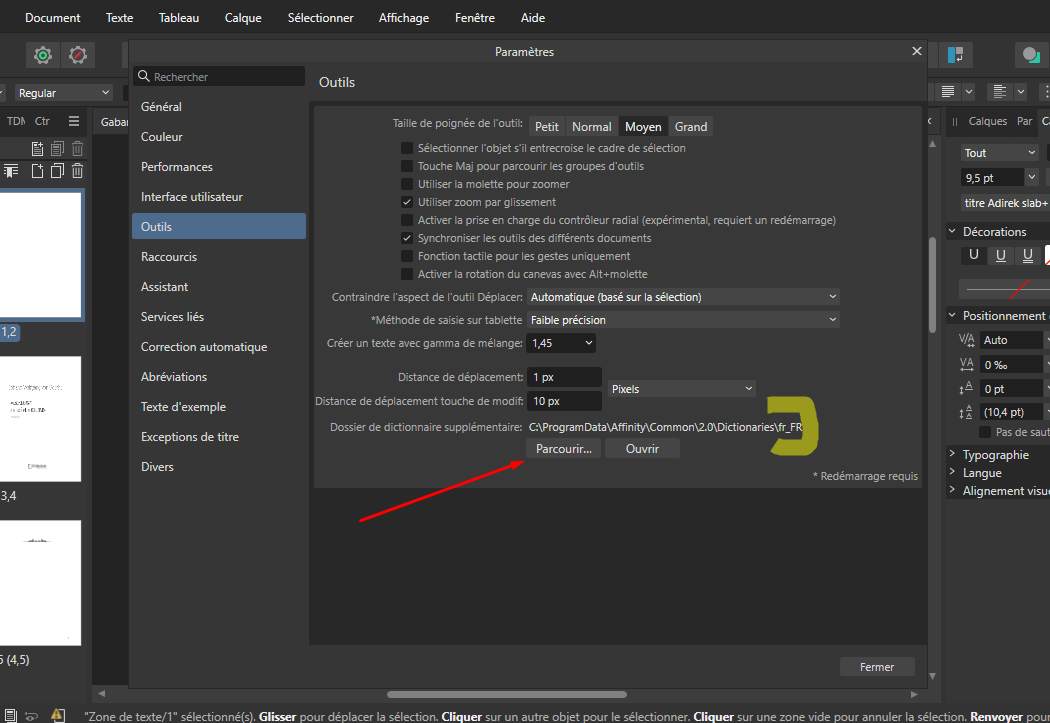This screenshot has width=1050, height=723.
Task: Click the duplicate page icon
Action: click(x=58, y=171)
